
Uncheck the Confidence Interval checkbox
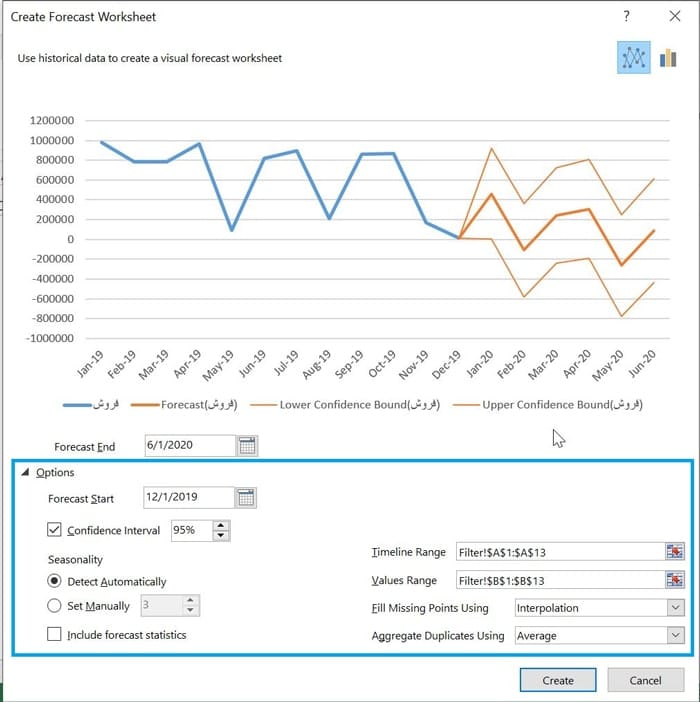[54, 530]
